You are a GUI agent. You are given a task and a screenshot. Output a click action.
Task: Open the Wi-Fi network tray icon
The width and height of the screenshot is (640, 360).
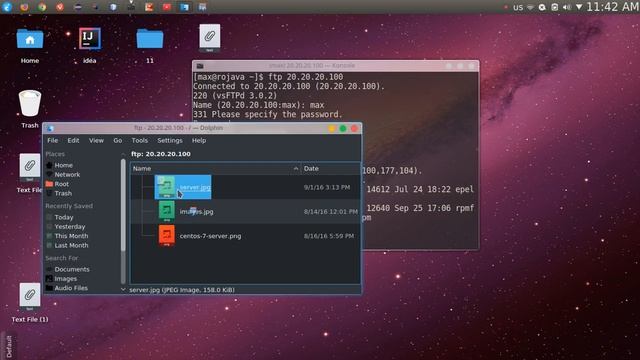click(x=530, y=7)
